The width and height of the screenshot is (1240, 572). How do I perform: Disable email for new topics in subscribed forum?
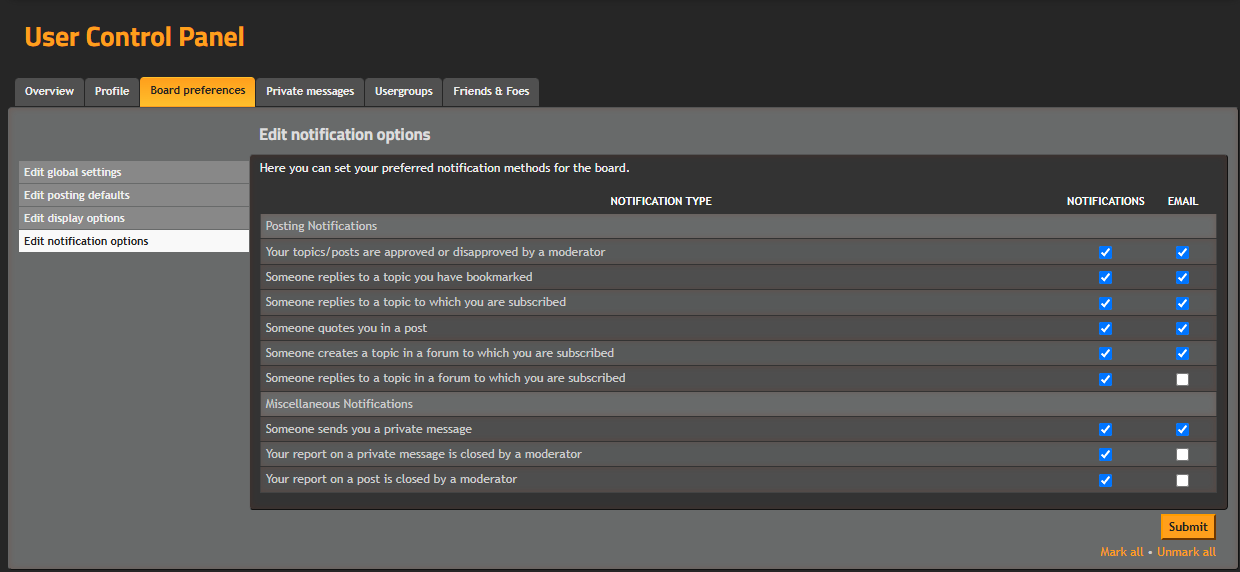pos(1183,353)
